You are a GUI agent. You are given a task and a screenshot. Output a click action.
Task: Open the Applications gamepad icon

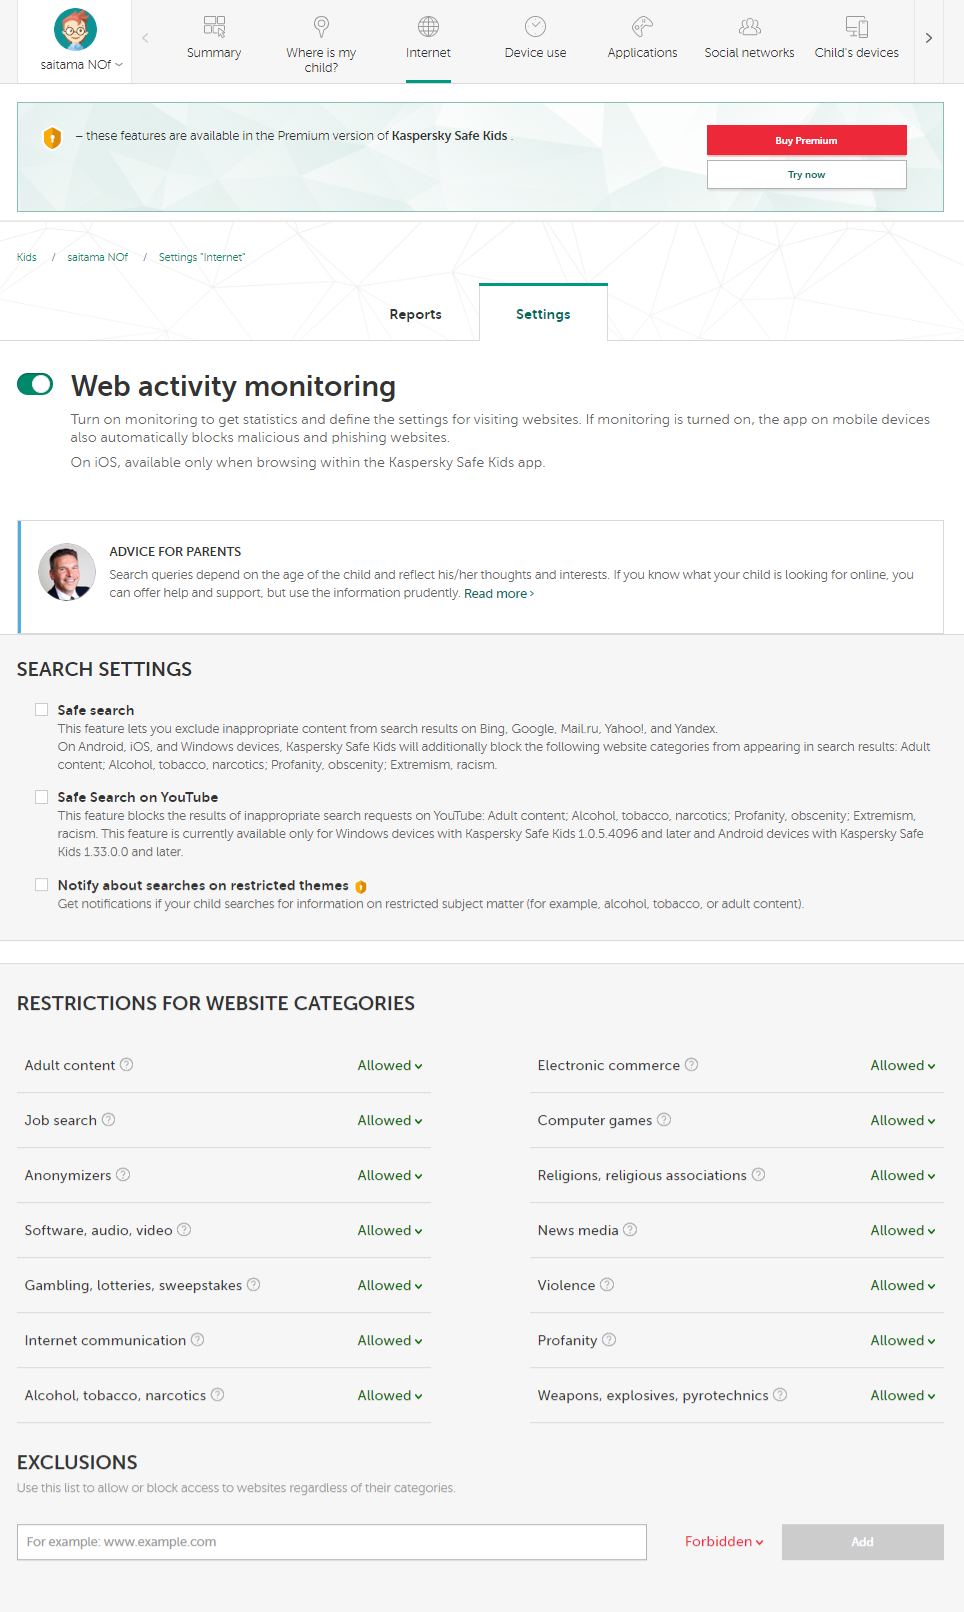[642, 26]
